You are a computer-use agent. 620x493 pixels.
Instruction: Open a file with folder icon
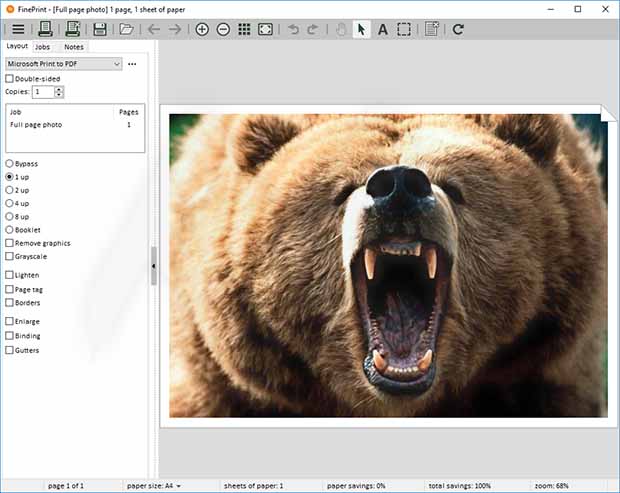coord(127,29)
